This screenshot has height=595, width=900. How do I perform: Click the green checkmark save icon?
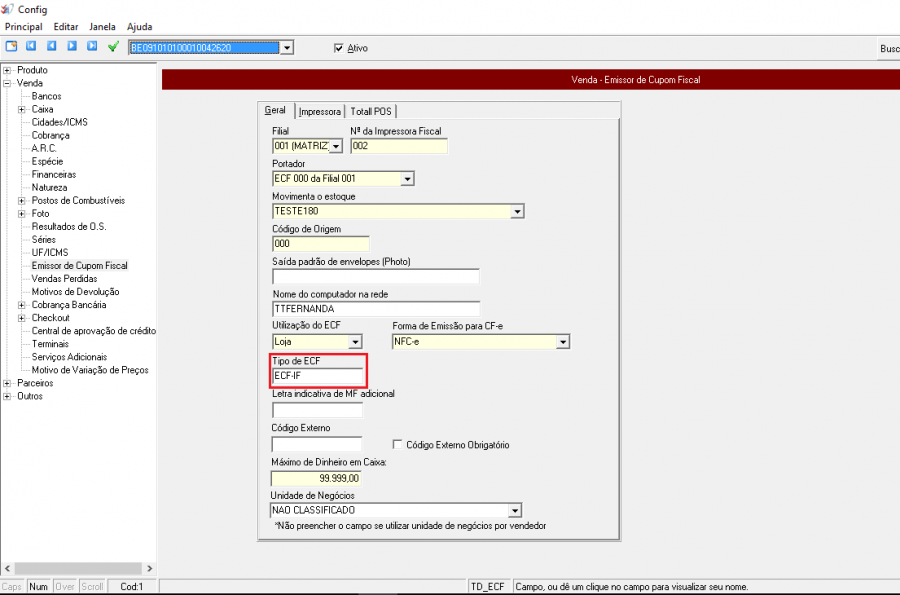[x=114, y=46]
